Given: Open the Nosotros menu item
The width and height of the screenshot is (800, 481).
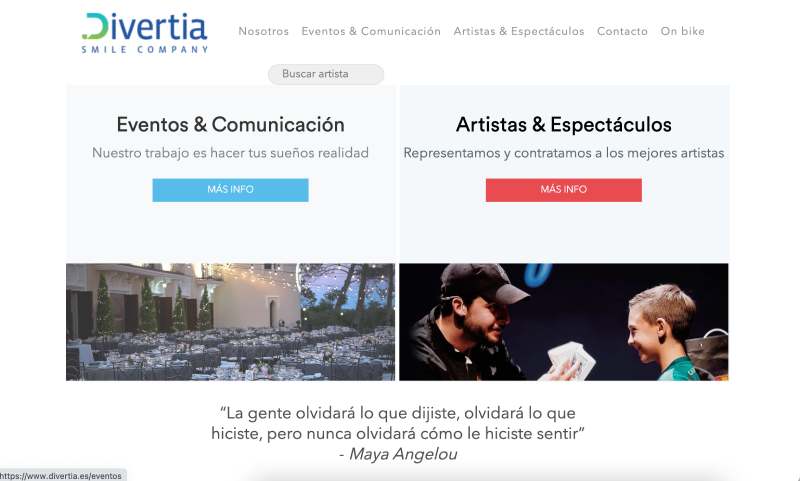Looking at the screenshot, I should click(263, 31).
